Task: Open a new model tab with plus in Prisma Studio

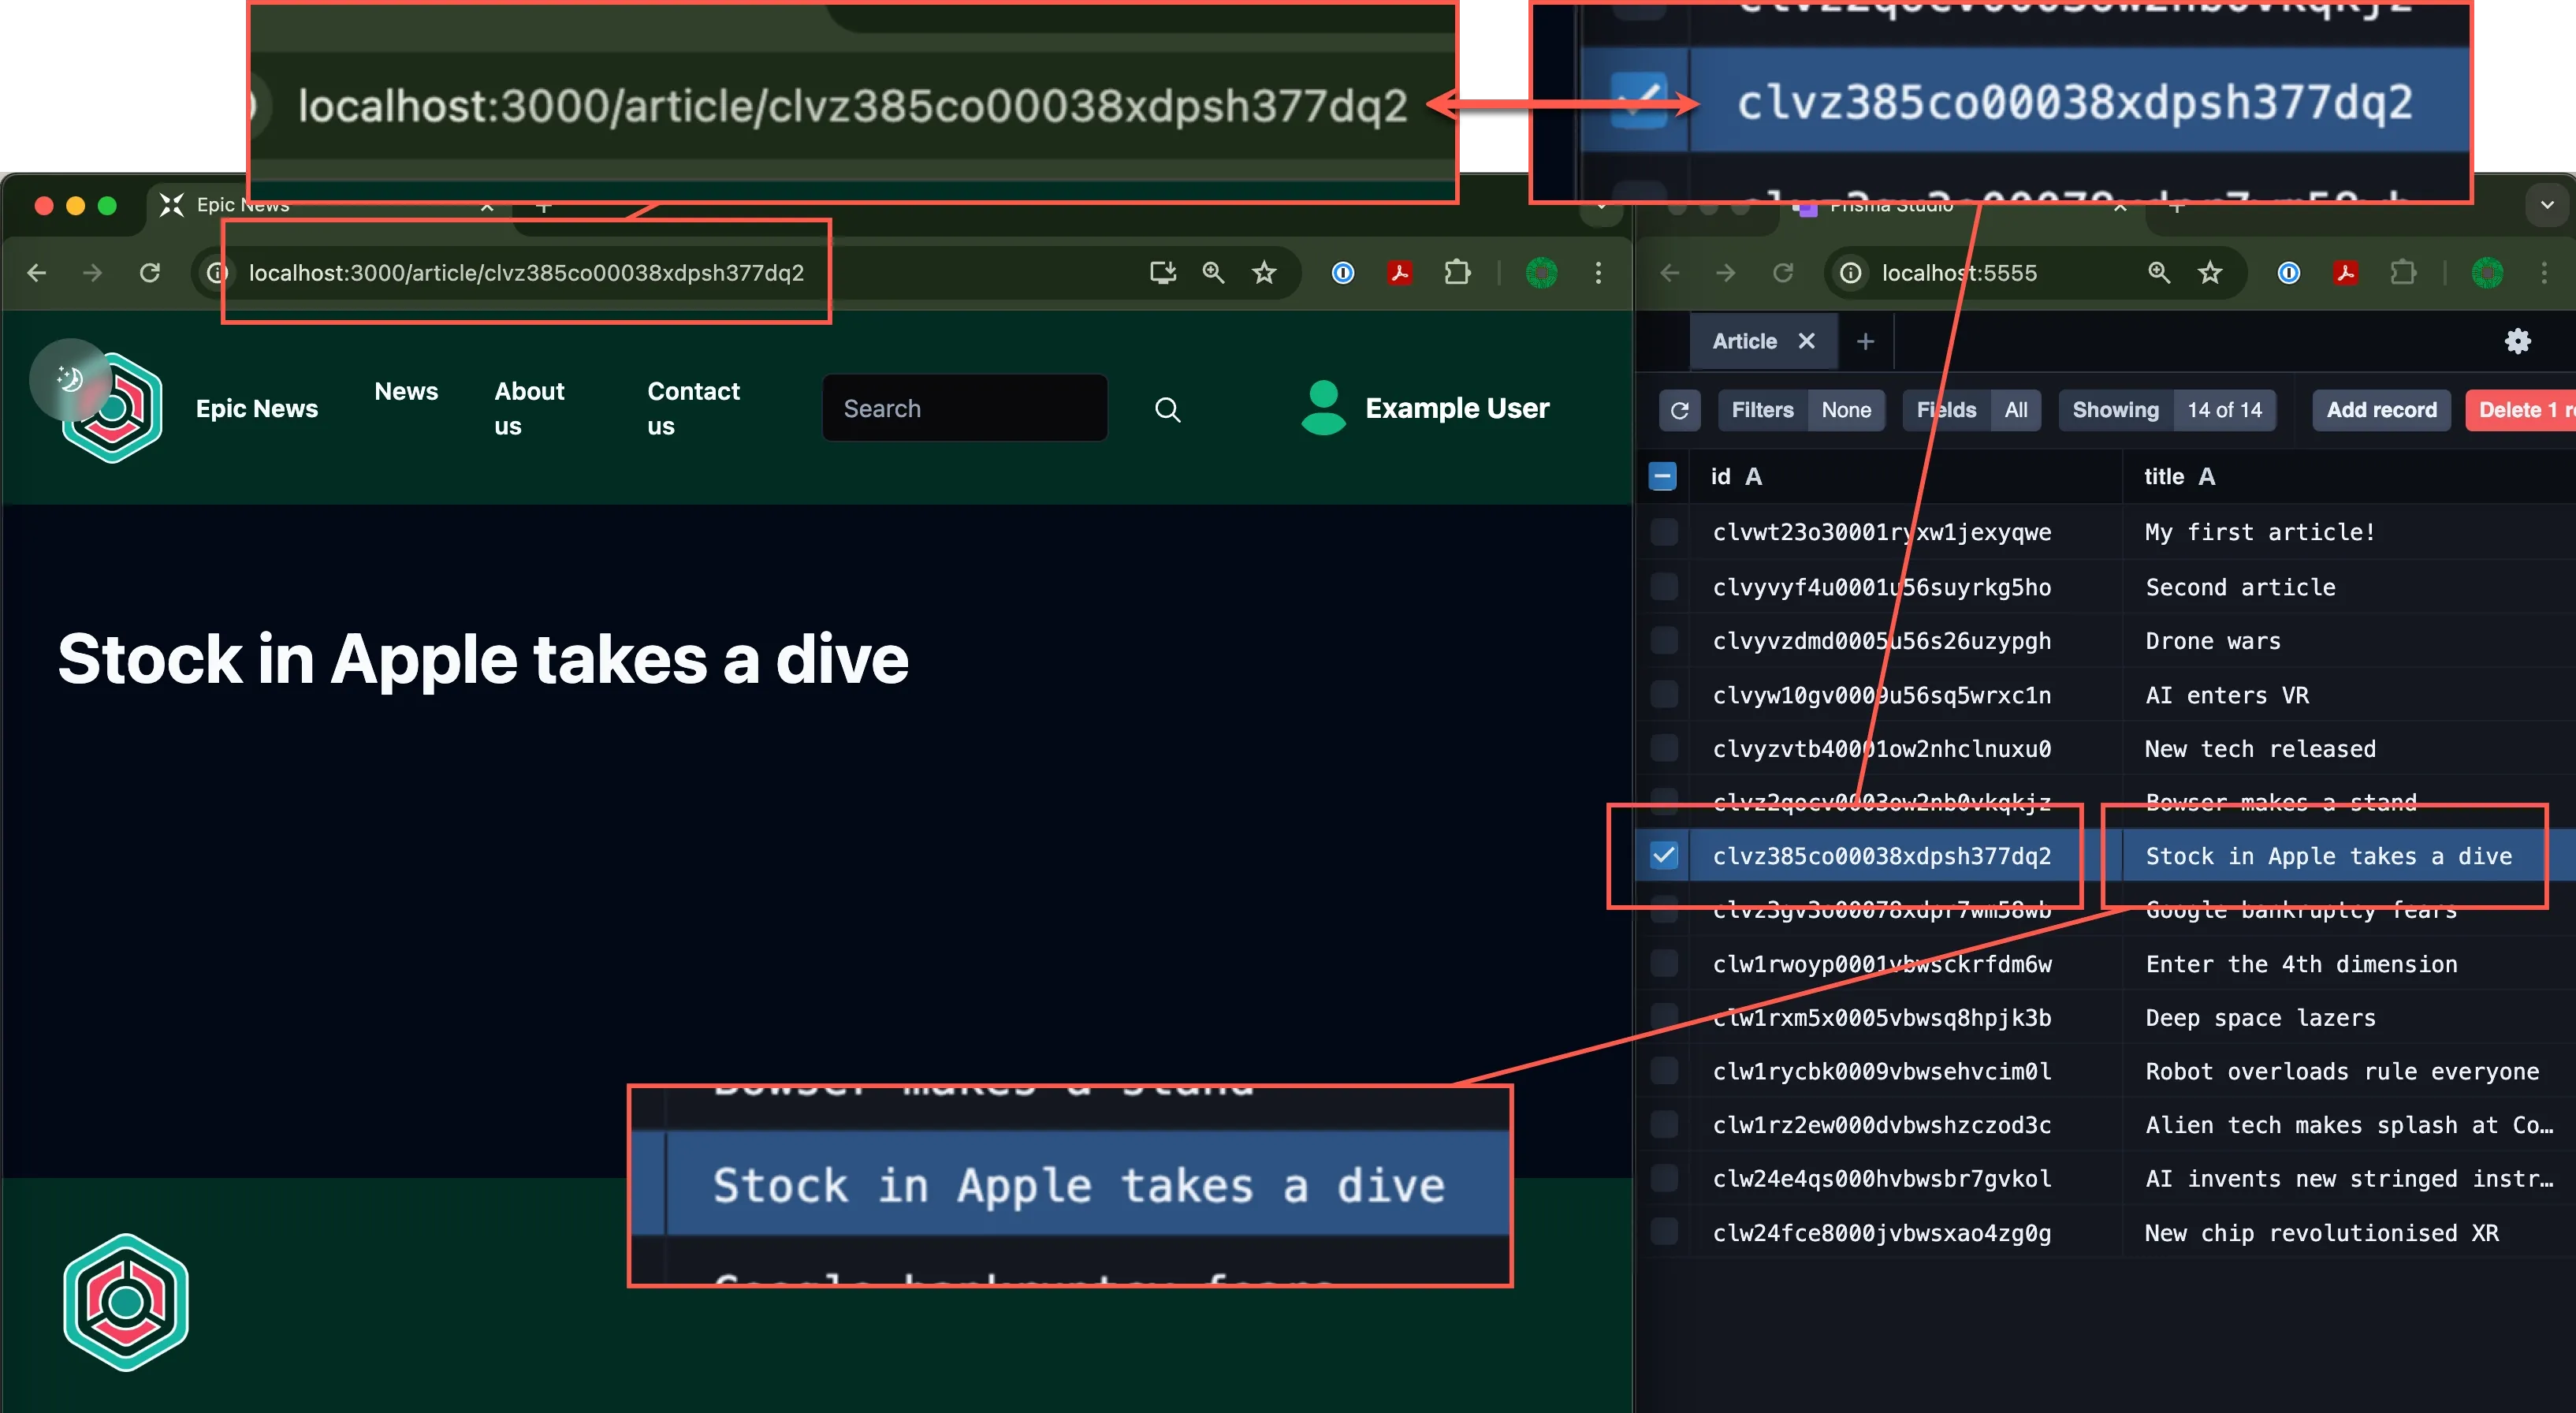Action: click(x=1865, y=341)
